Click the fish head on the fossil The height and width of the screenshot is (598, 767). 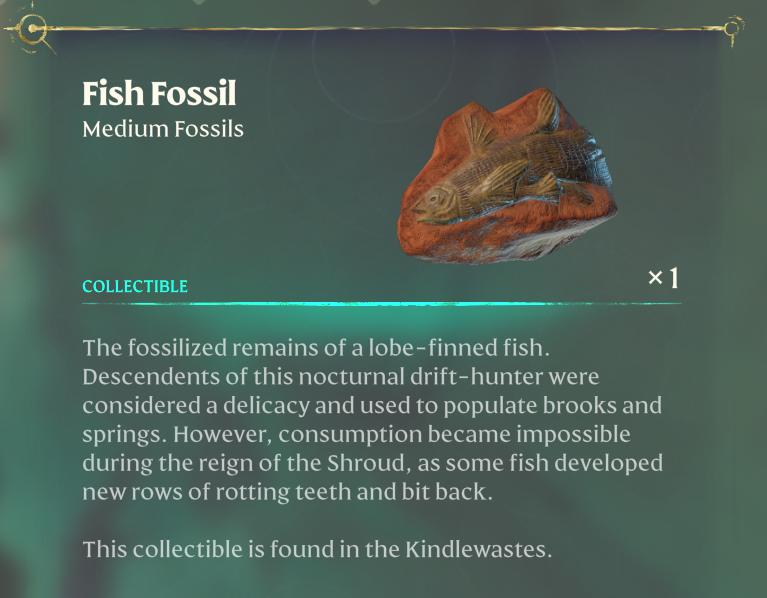[436, 202]
